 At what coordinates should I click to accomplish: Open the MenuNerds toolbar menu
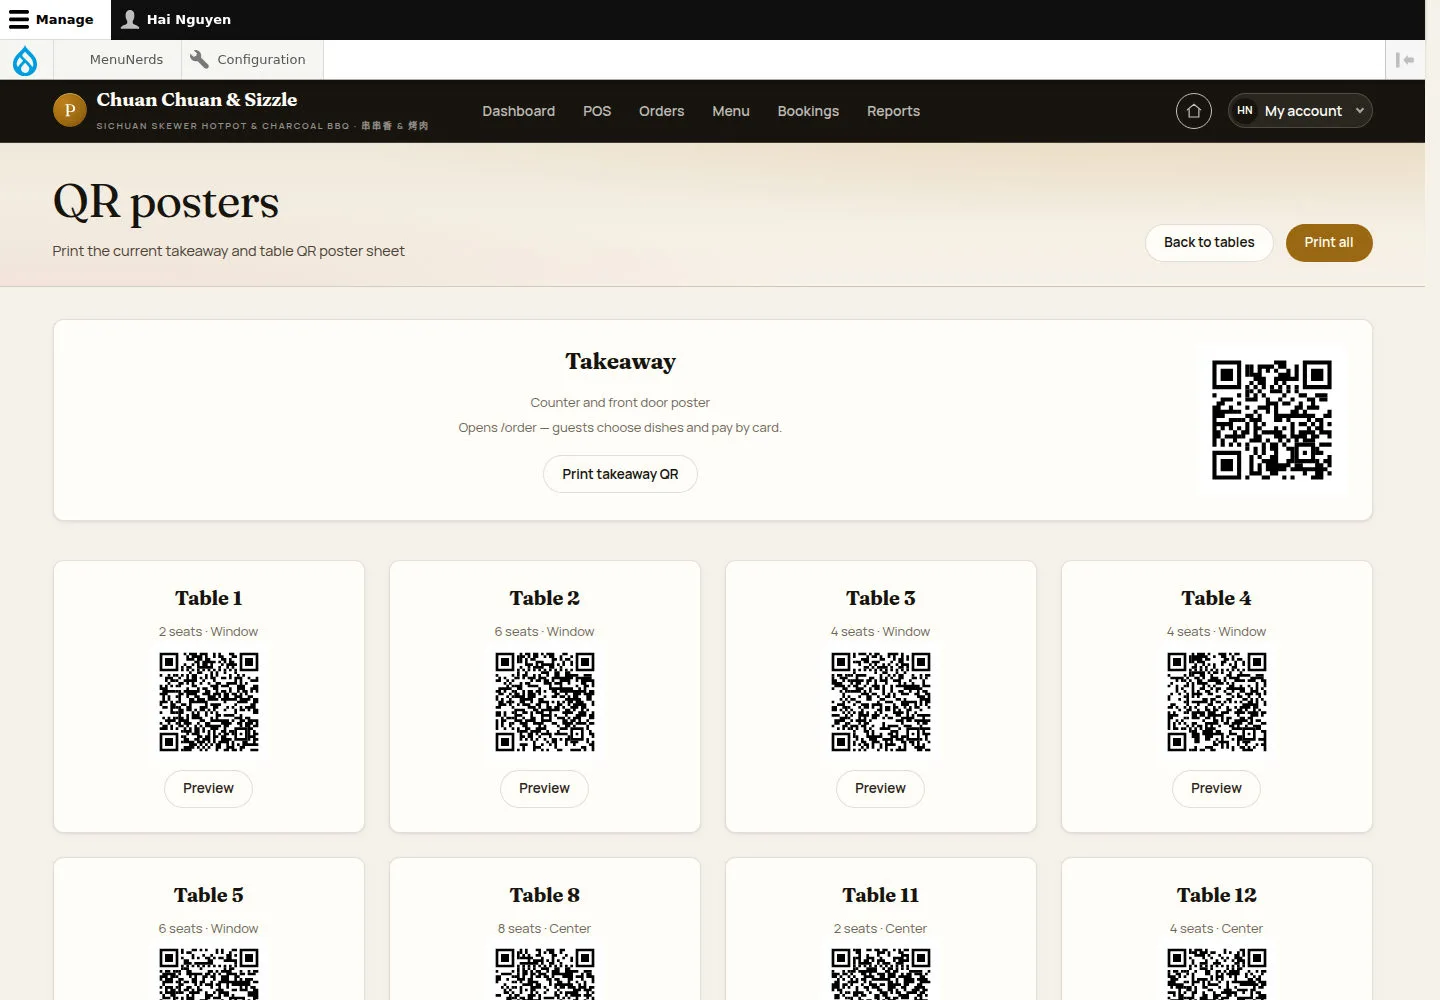coord(126,60)
